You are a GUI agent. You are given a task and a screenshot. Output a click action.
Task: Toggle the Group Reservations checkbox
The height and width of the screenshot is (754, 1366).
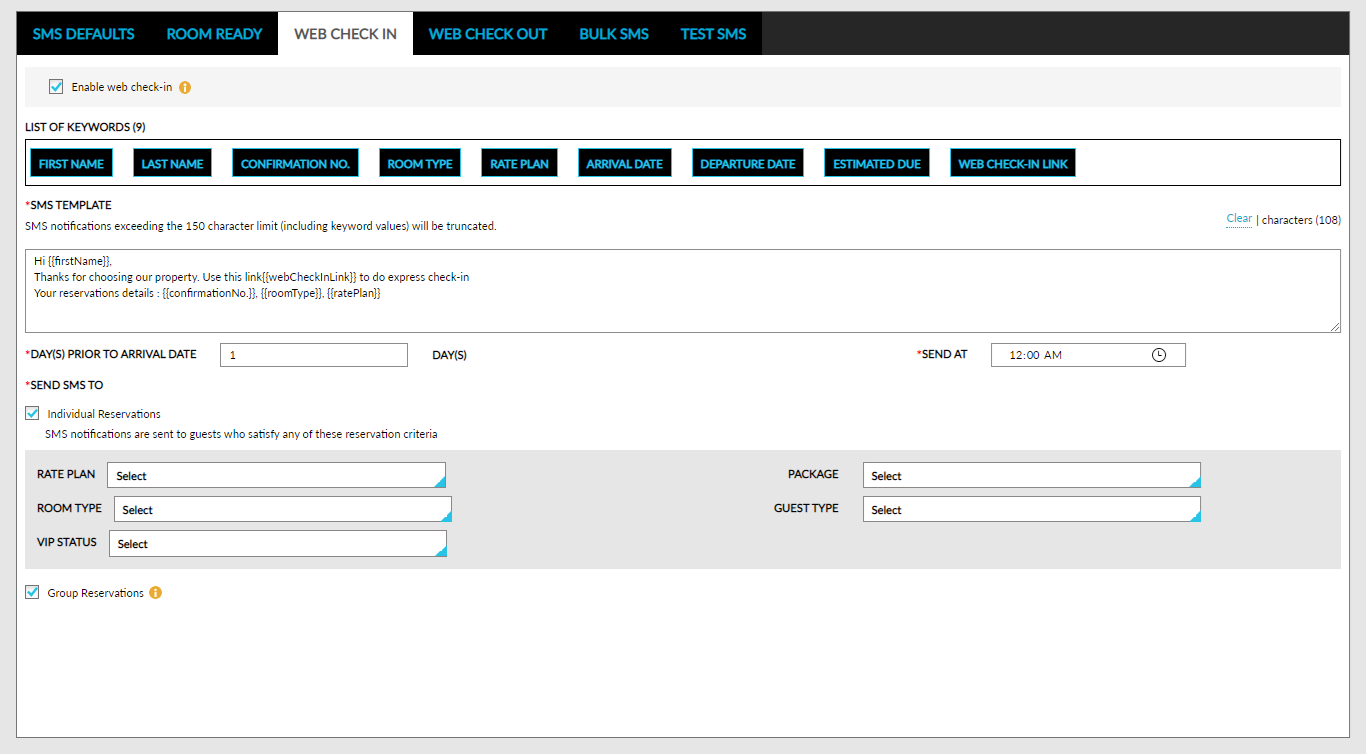click(32, 592)
